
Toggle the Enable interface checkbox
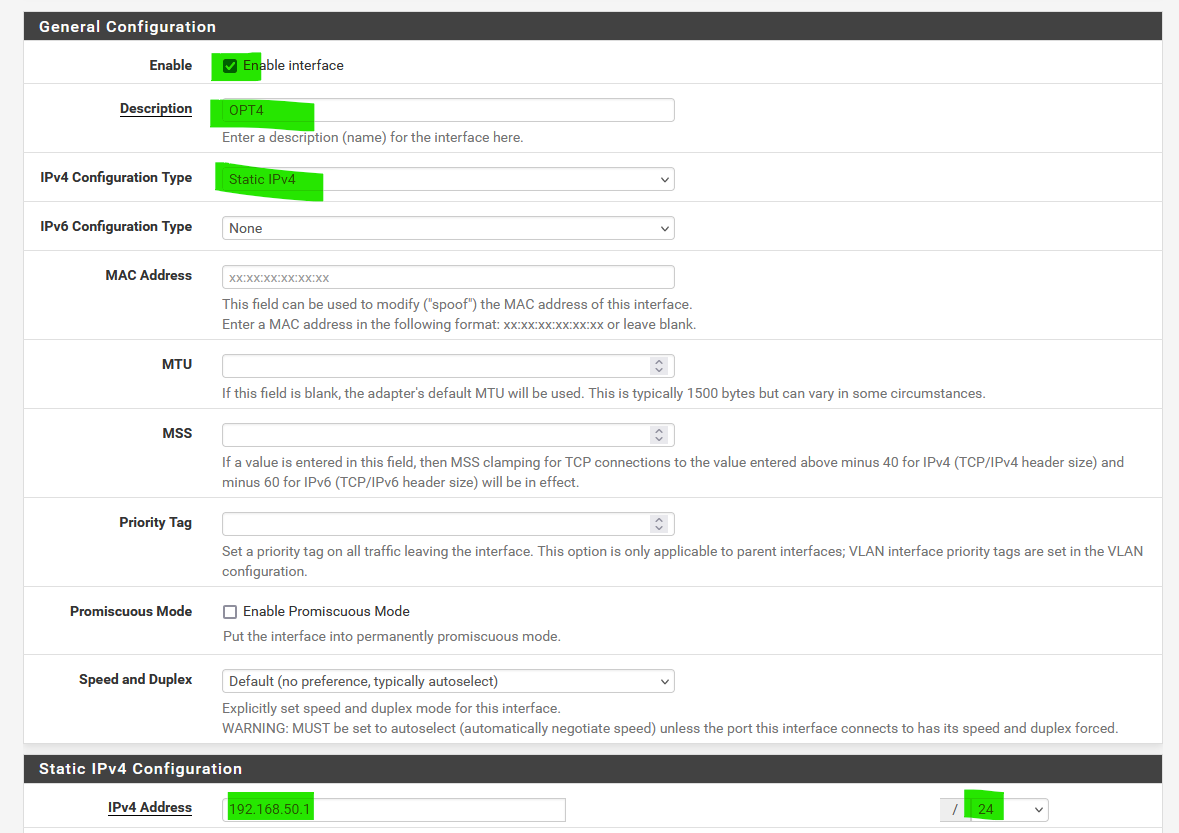tap(230, 66)
